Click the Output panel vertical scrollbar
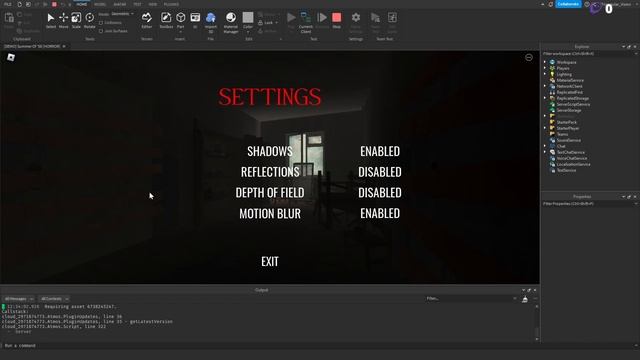Image resolution: width=640 pixels, height=360 pixels. coord(537,323)
